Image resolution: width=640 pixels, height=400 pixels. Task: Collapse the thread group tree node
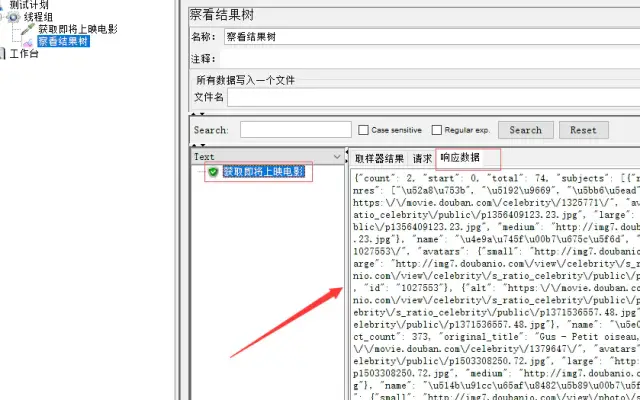[x=2, y=17]
